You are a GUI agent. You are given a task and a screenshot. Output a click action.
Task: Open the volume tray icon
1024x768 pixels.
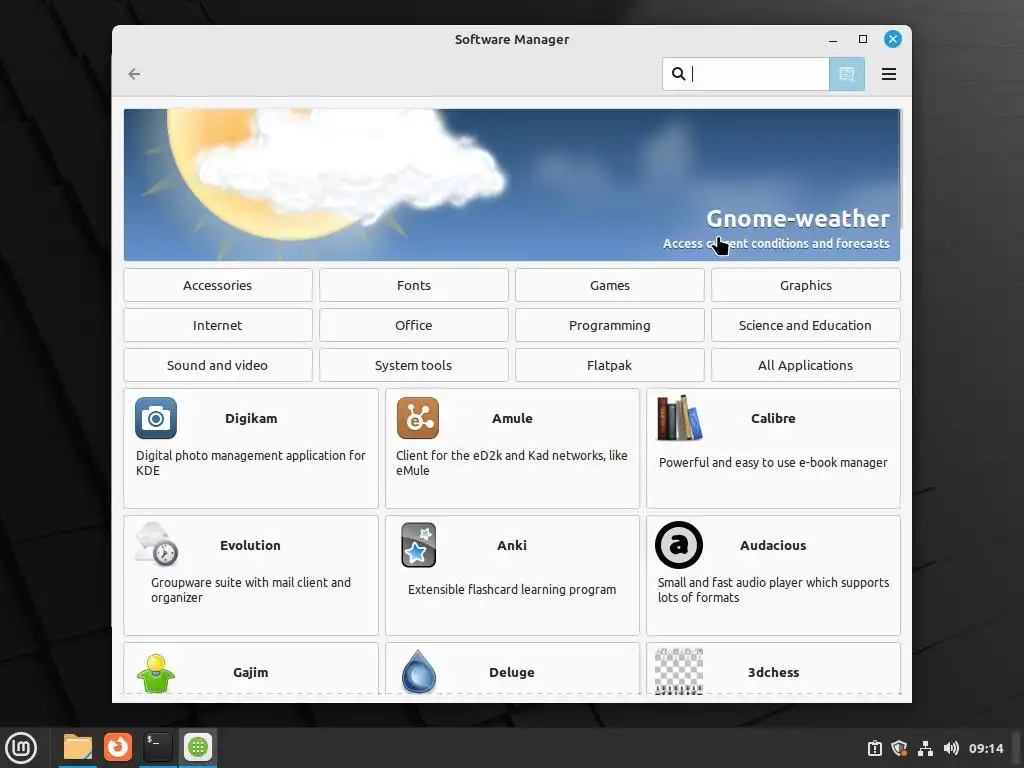[952, 748]
